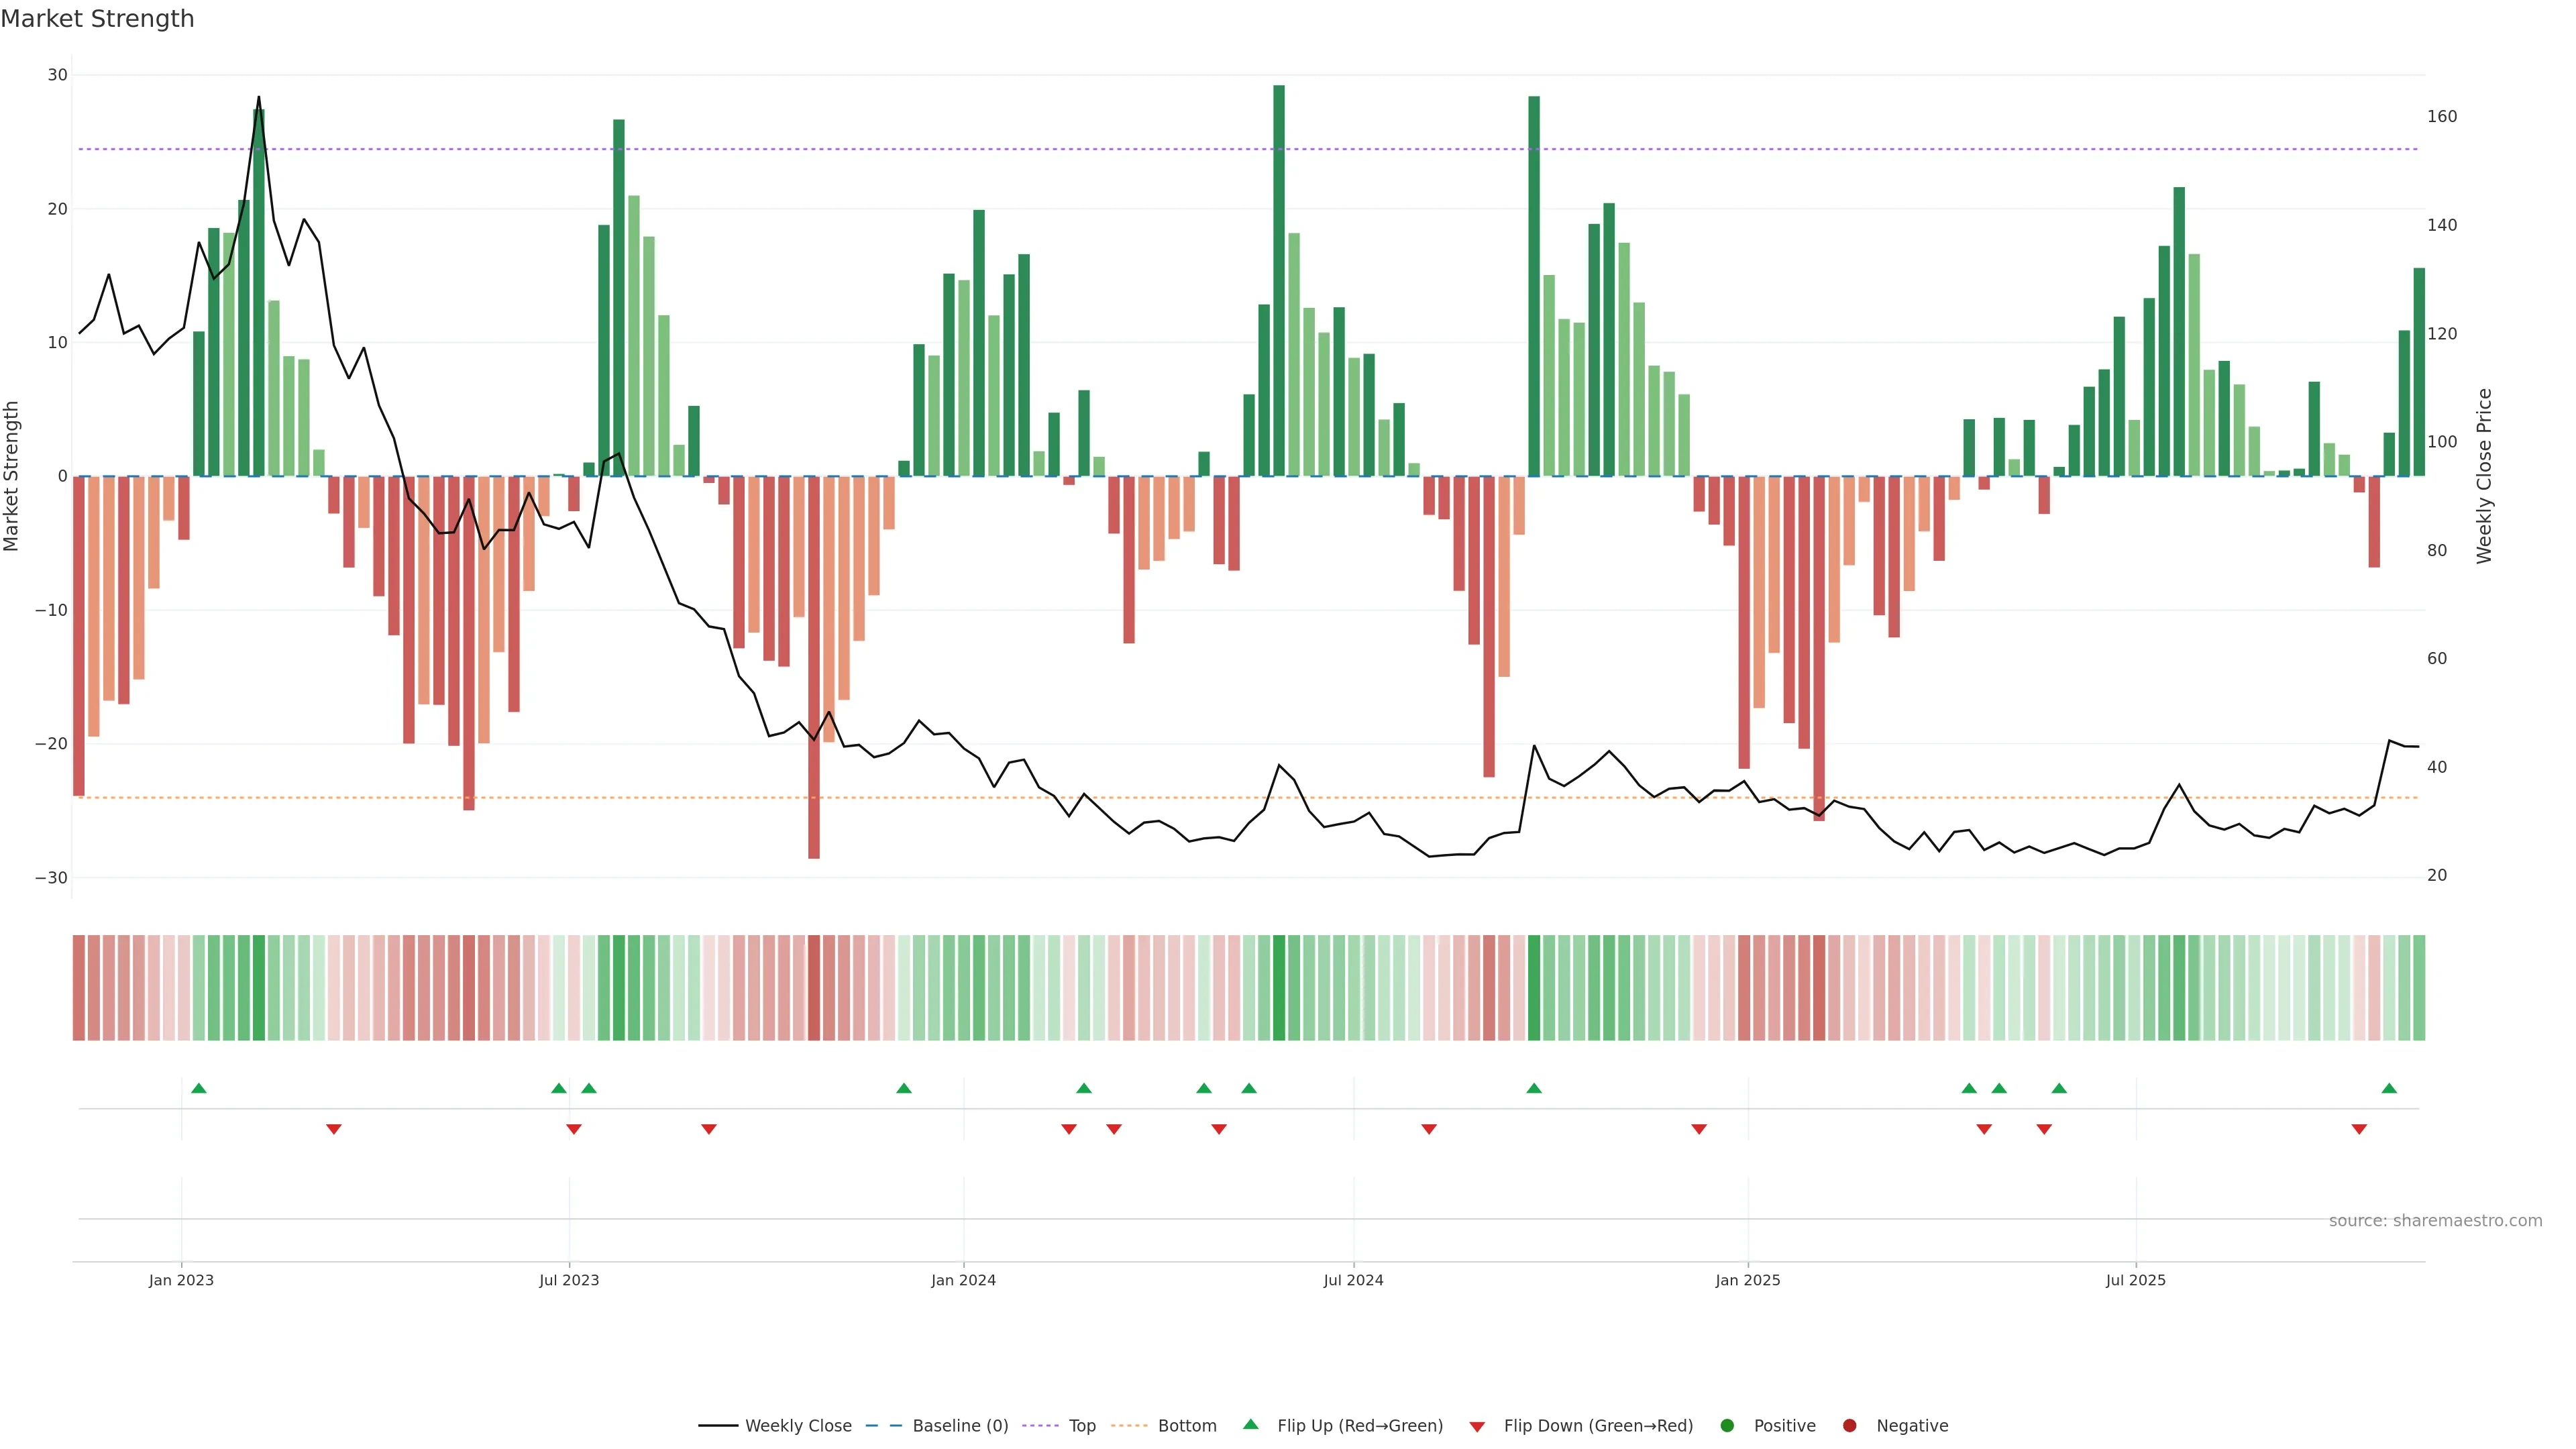Click the dark red Negative legend dot
2576x1449 pixels.
coord(1849,1426)
